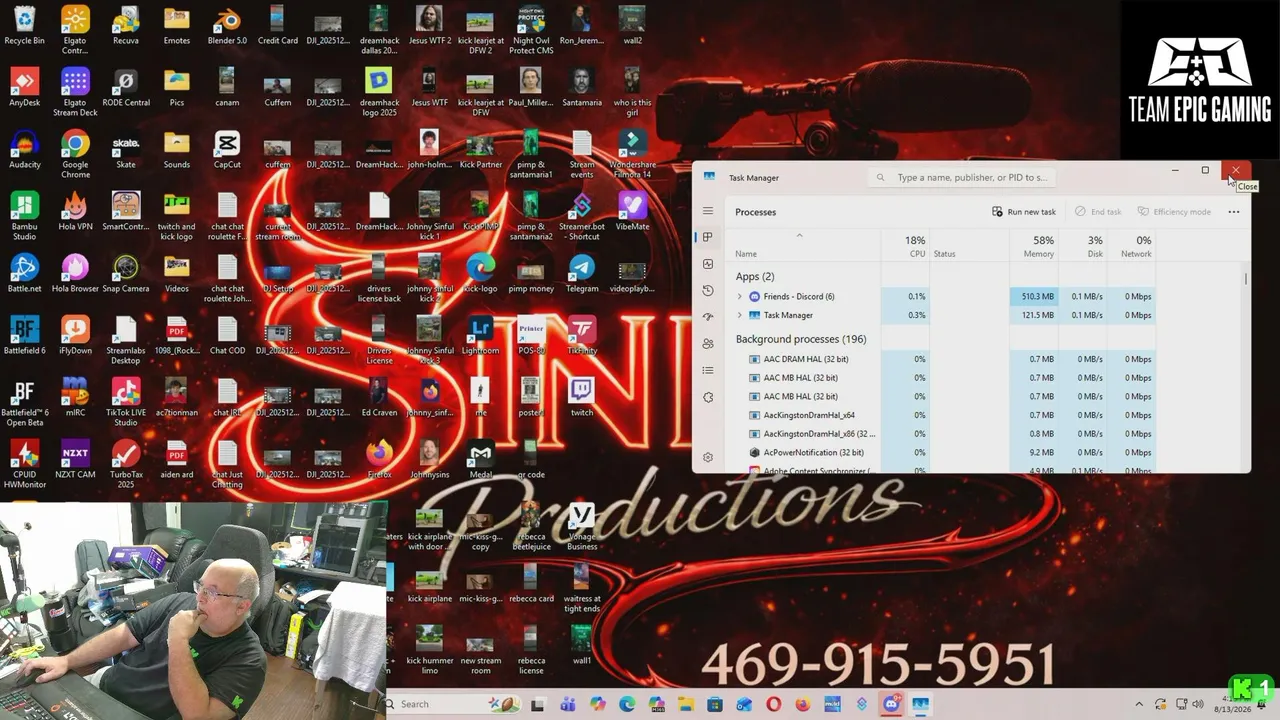
Task: Show hidden system tray icons
Action: (x=1139, y=704)
